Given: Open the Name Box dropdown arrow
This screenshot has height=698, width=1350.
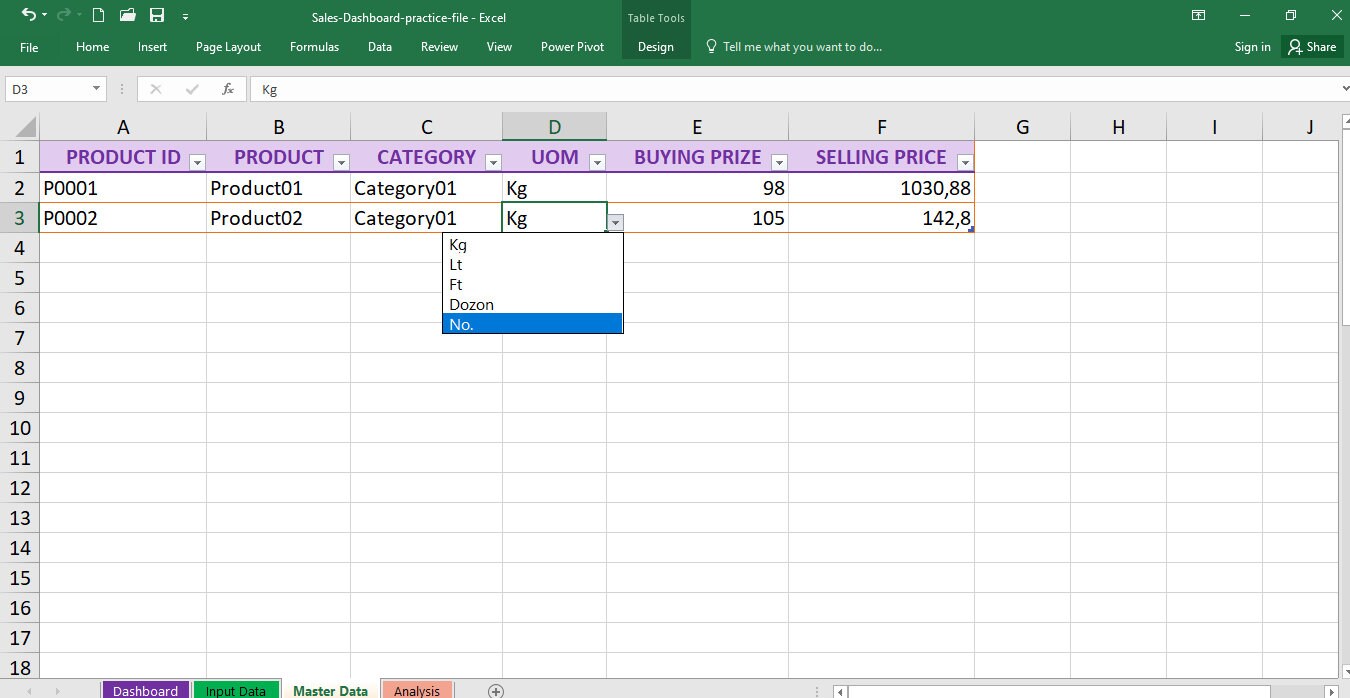Looking at the screenshot, I should 96,88.
